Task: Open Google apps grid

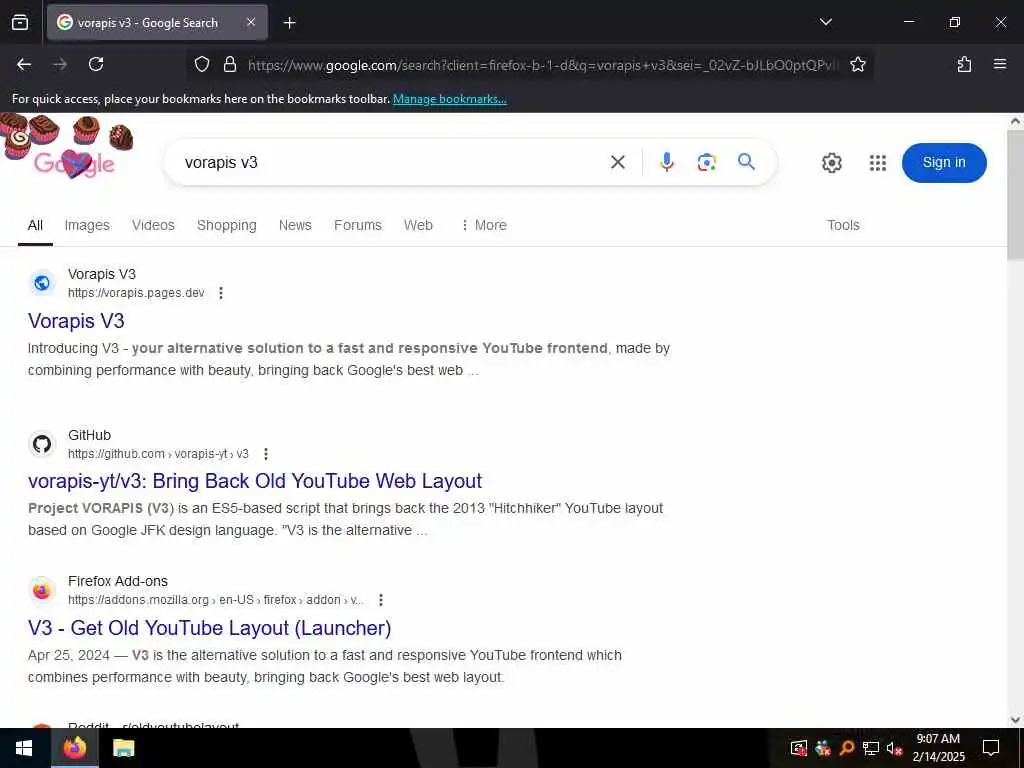Action: click(878, 163)
